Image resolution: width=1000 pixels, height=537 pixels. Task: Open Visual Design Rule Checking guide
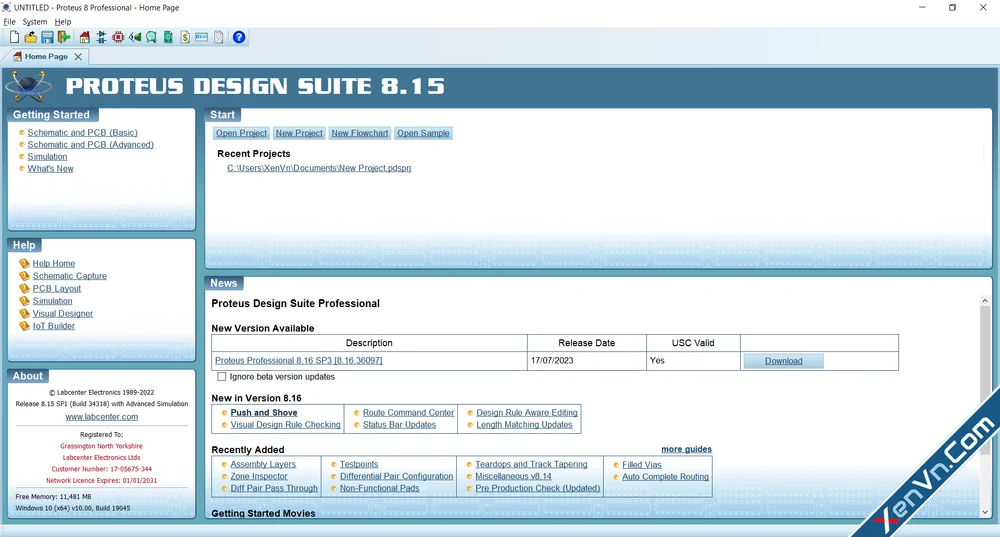285,425
